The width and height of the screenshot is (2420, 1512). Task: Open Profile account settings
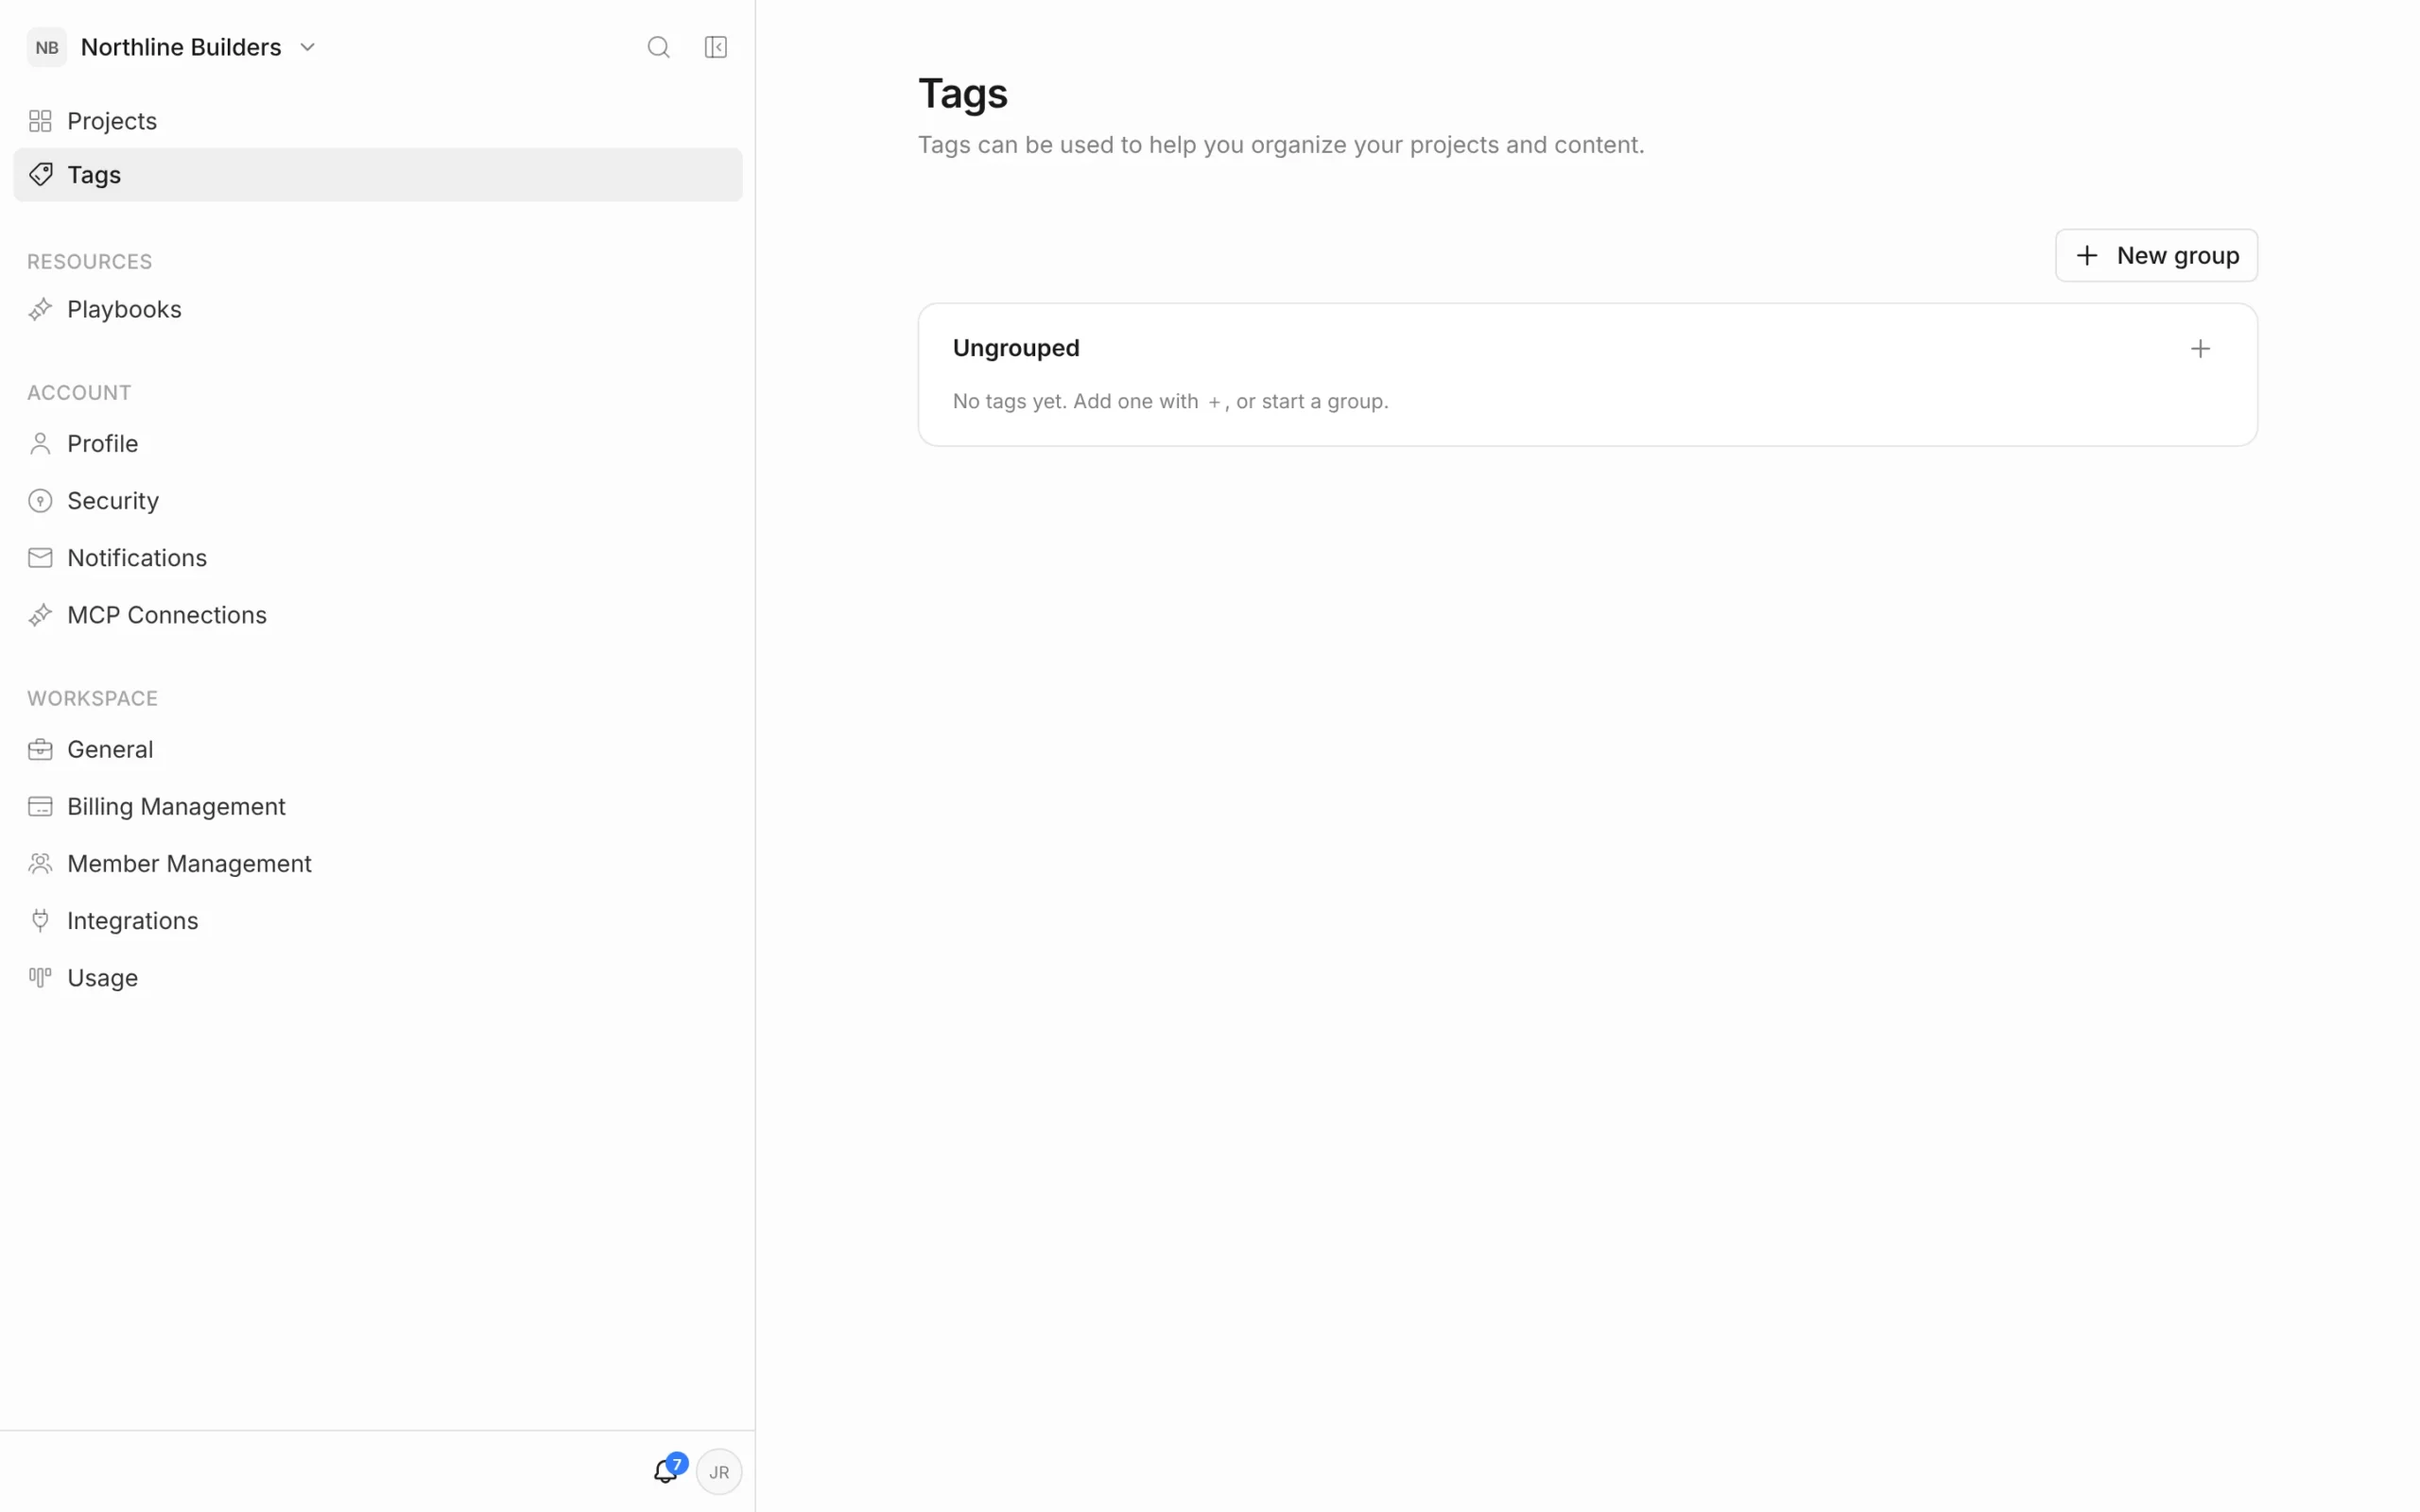(378, 443)
